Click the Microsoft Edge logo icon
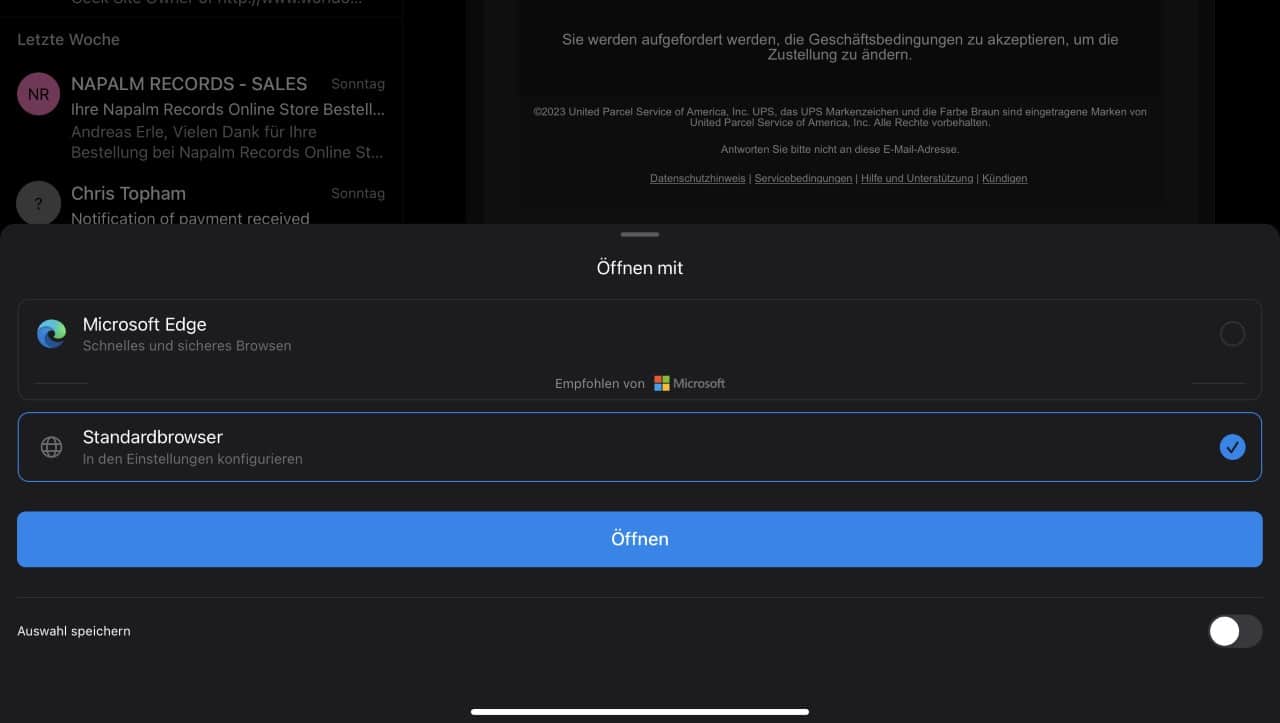The height and width of the screenshot is (723, 1280). pyautogui.click(x=51, y=334)
